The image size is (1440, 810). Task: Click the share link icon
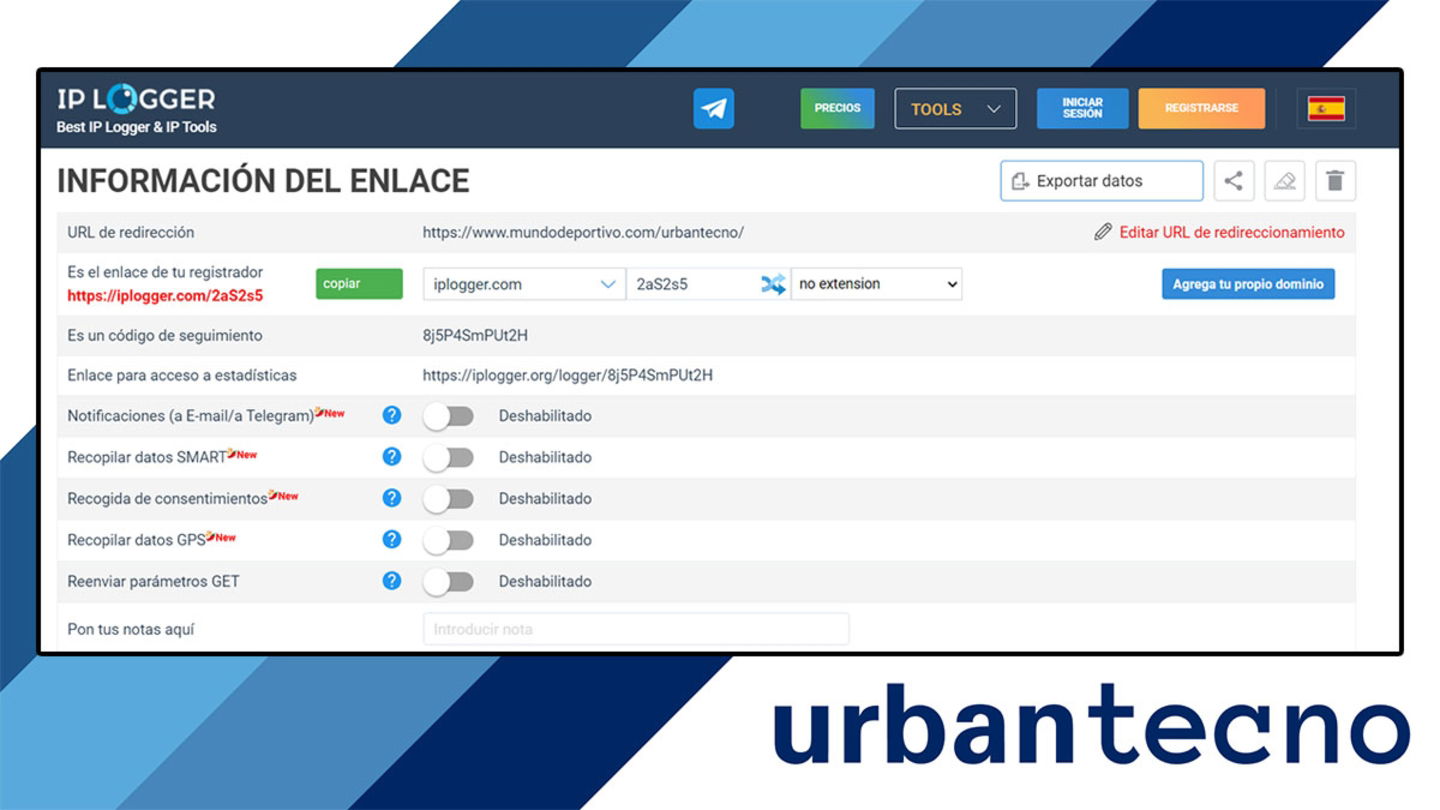[1234, 181]
